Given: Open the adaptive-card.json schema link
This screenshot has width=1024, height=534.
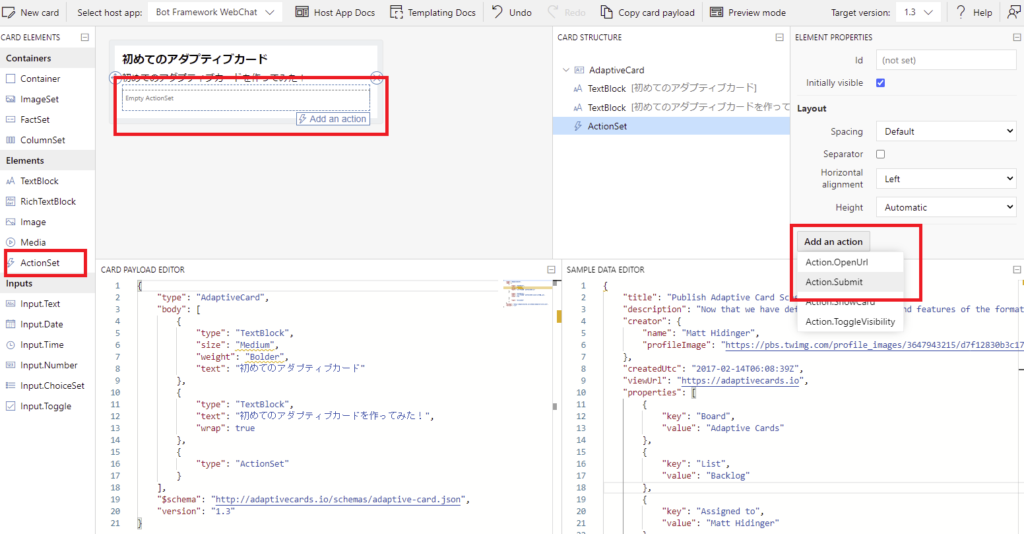Looking at the screenshot, I should click(340, 499).
